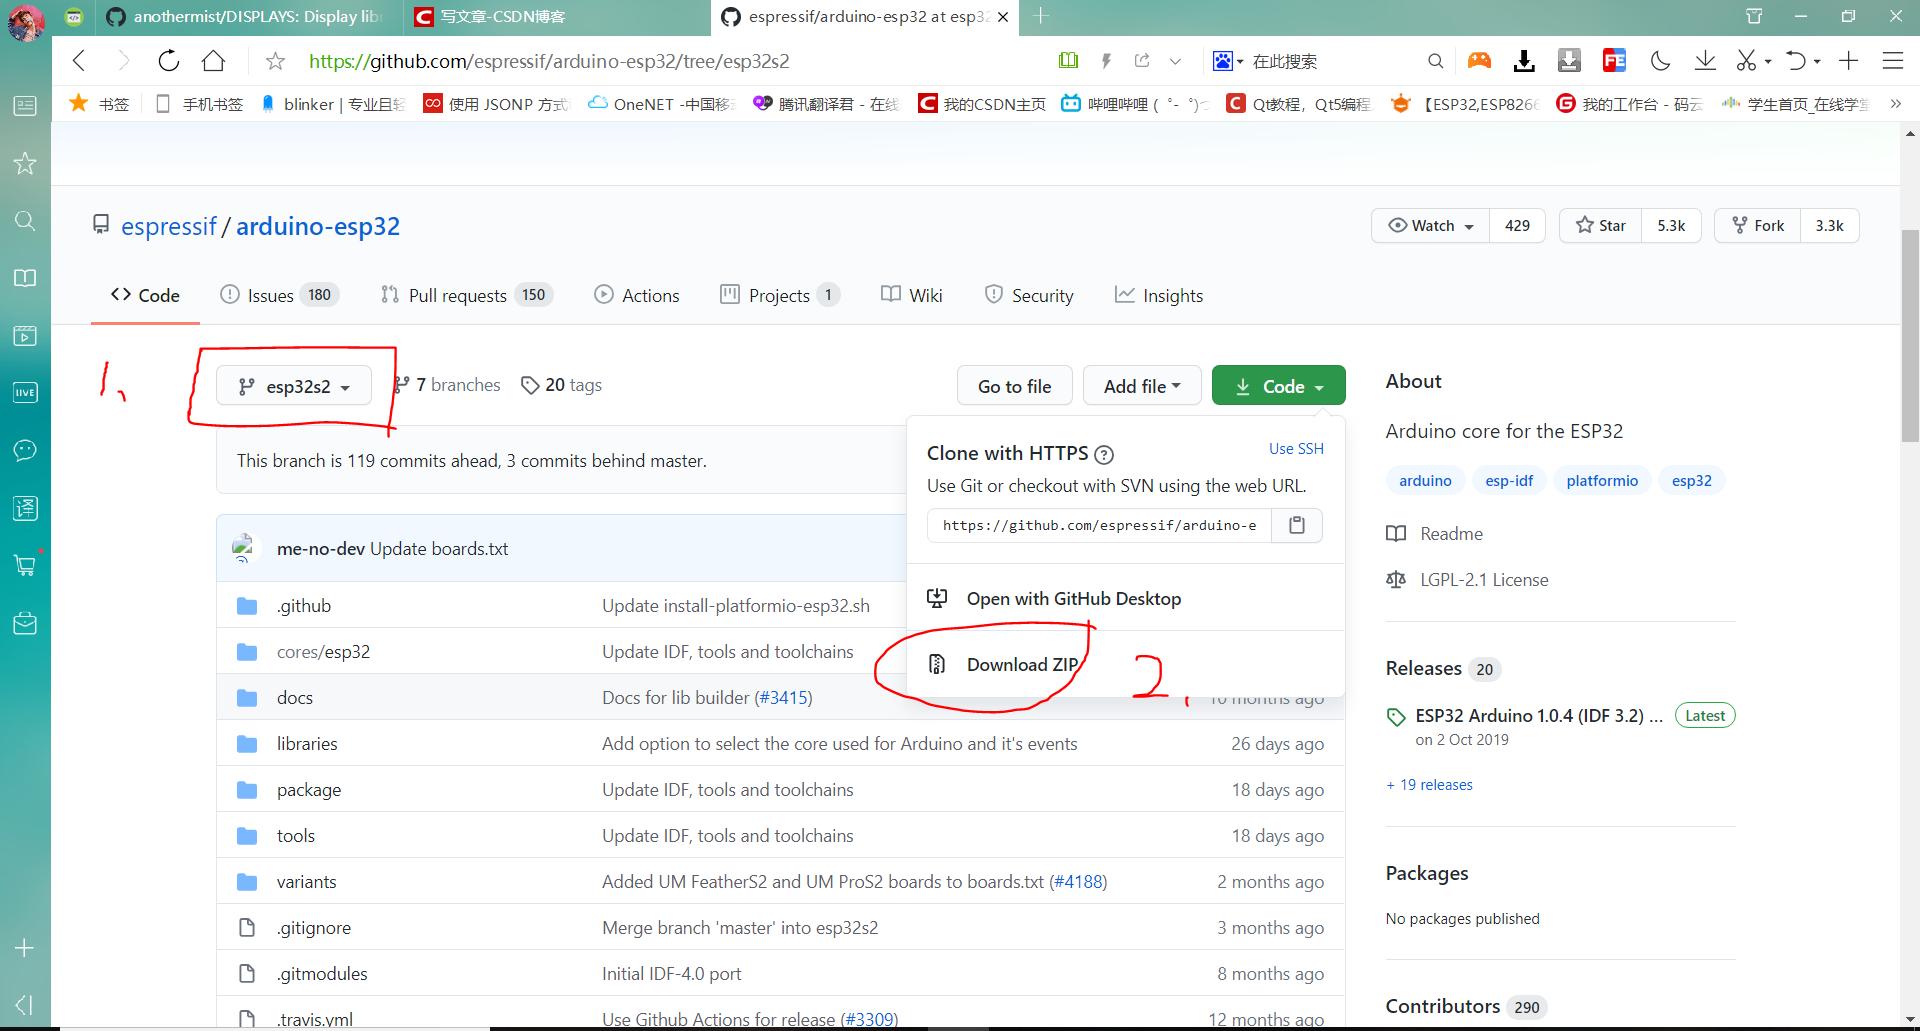Toggle night mode moon icon
The height and width of the screenshot is (1031, 1920).
click(1660, 61)
